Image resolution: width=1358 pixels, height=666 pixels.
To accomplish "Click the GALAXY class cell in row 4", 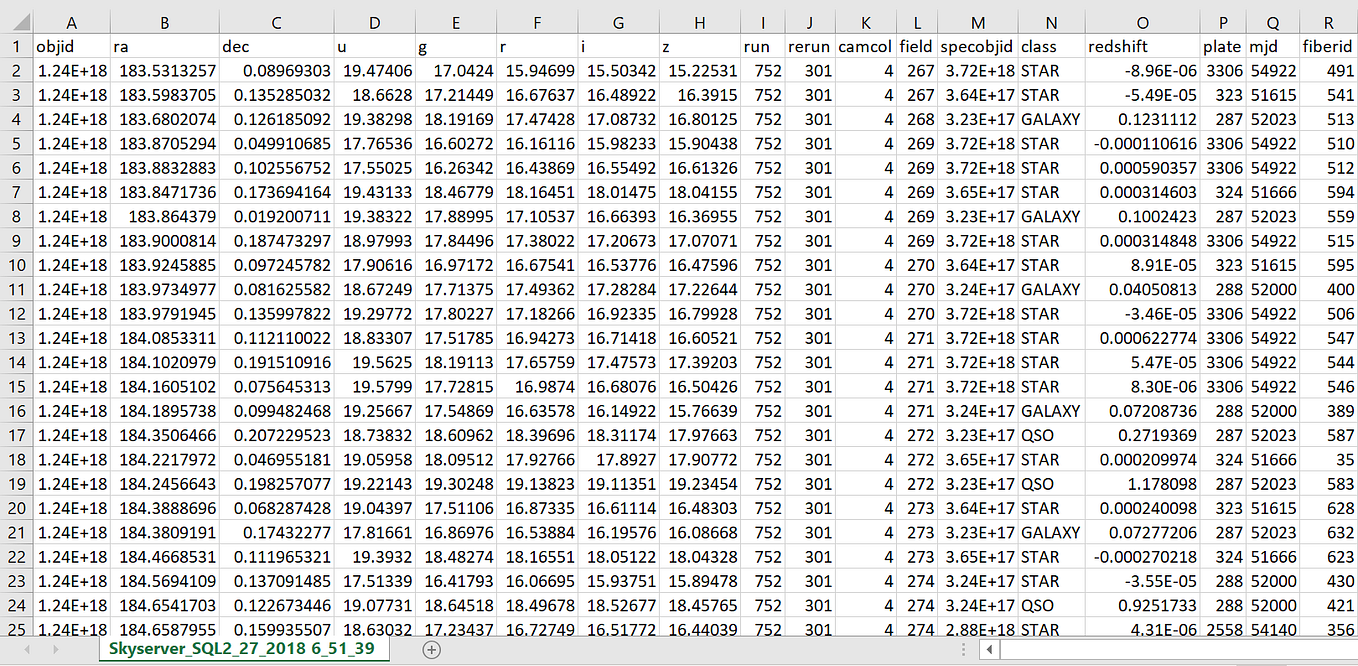I will 1050,119.
